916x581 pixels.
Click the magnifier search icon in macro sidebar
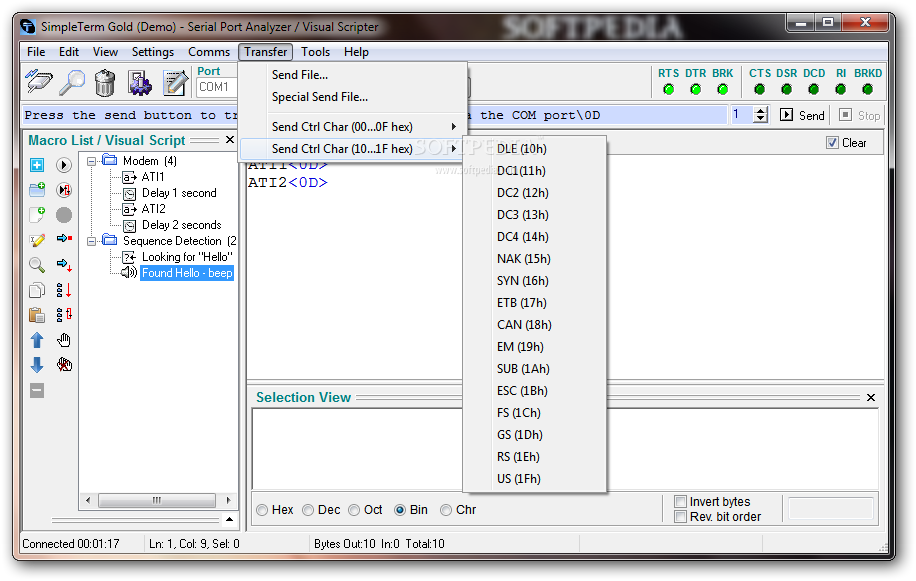tap(37, 265)
